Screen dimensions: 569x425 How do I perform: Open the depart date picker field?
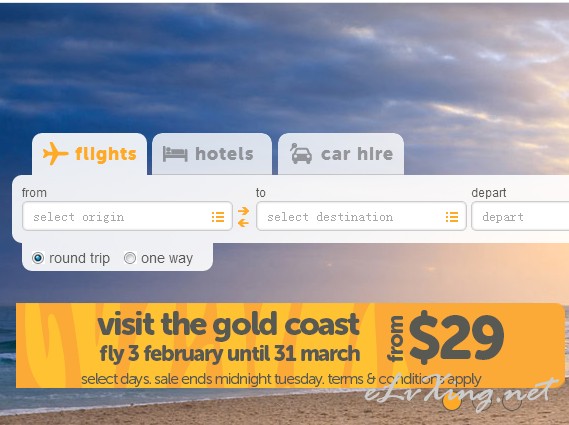click(x=520, y=216)
